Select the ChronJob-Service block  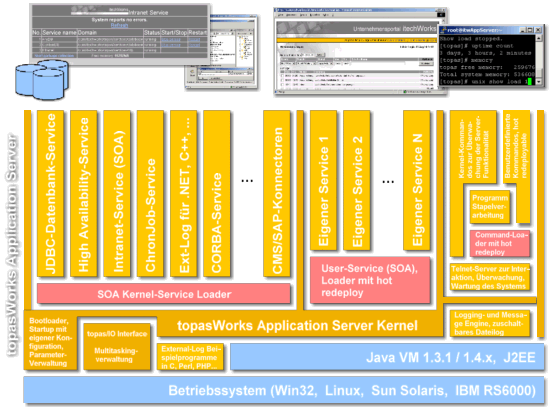pos(150,193)
